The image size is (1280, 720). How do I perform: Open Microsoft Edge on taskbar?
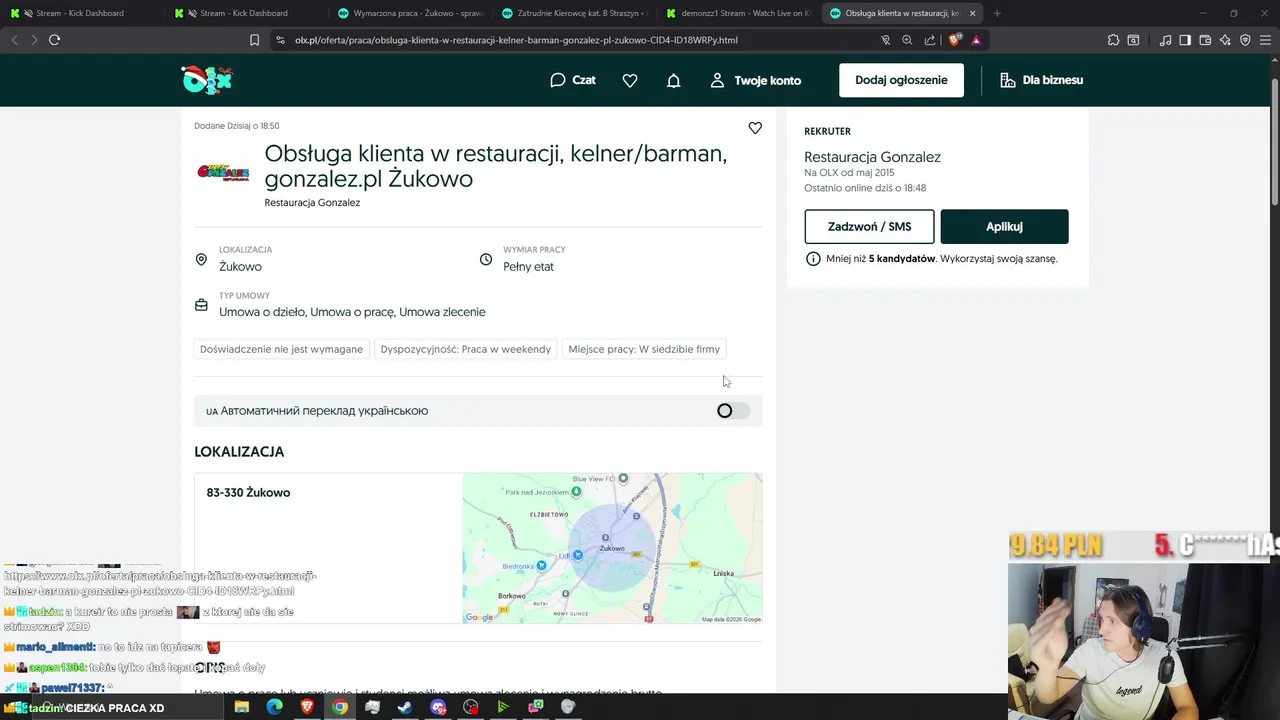click(274, 707)
